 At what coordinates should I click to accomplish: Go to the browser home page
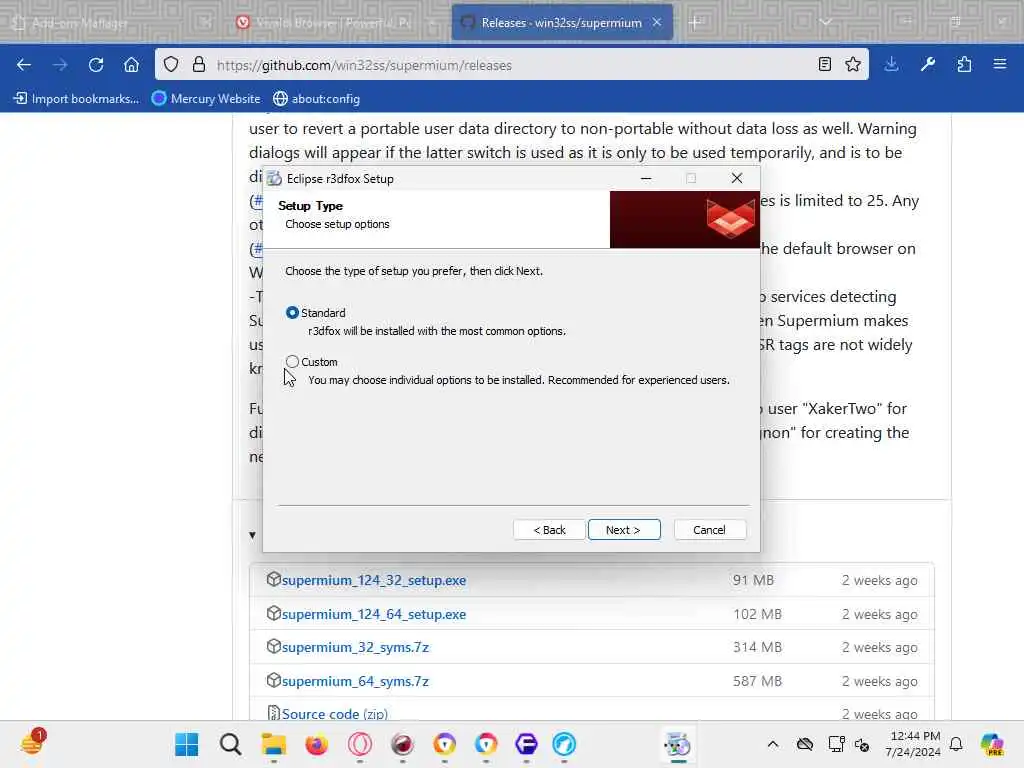pos(131,65)
